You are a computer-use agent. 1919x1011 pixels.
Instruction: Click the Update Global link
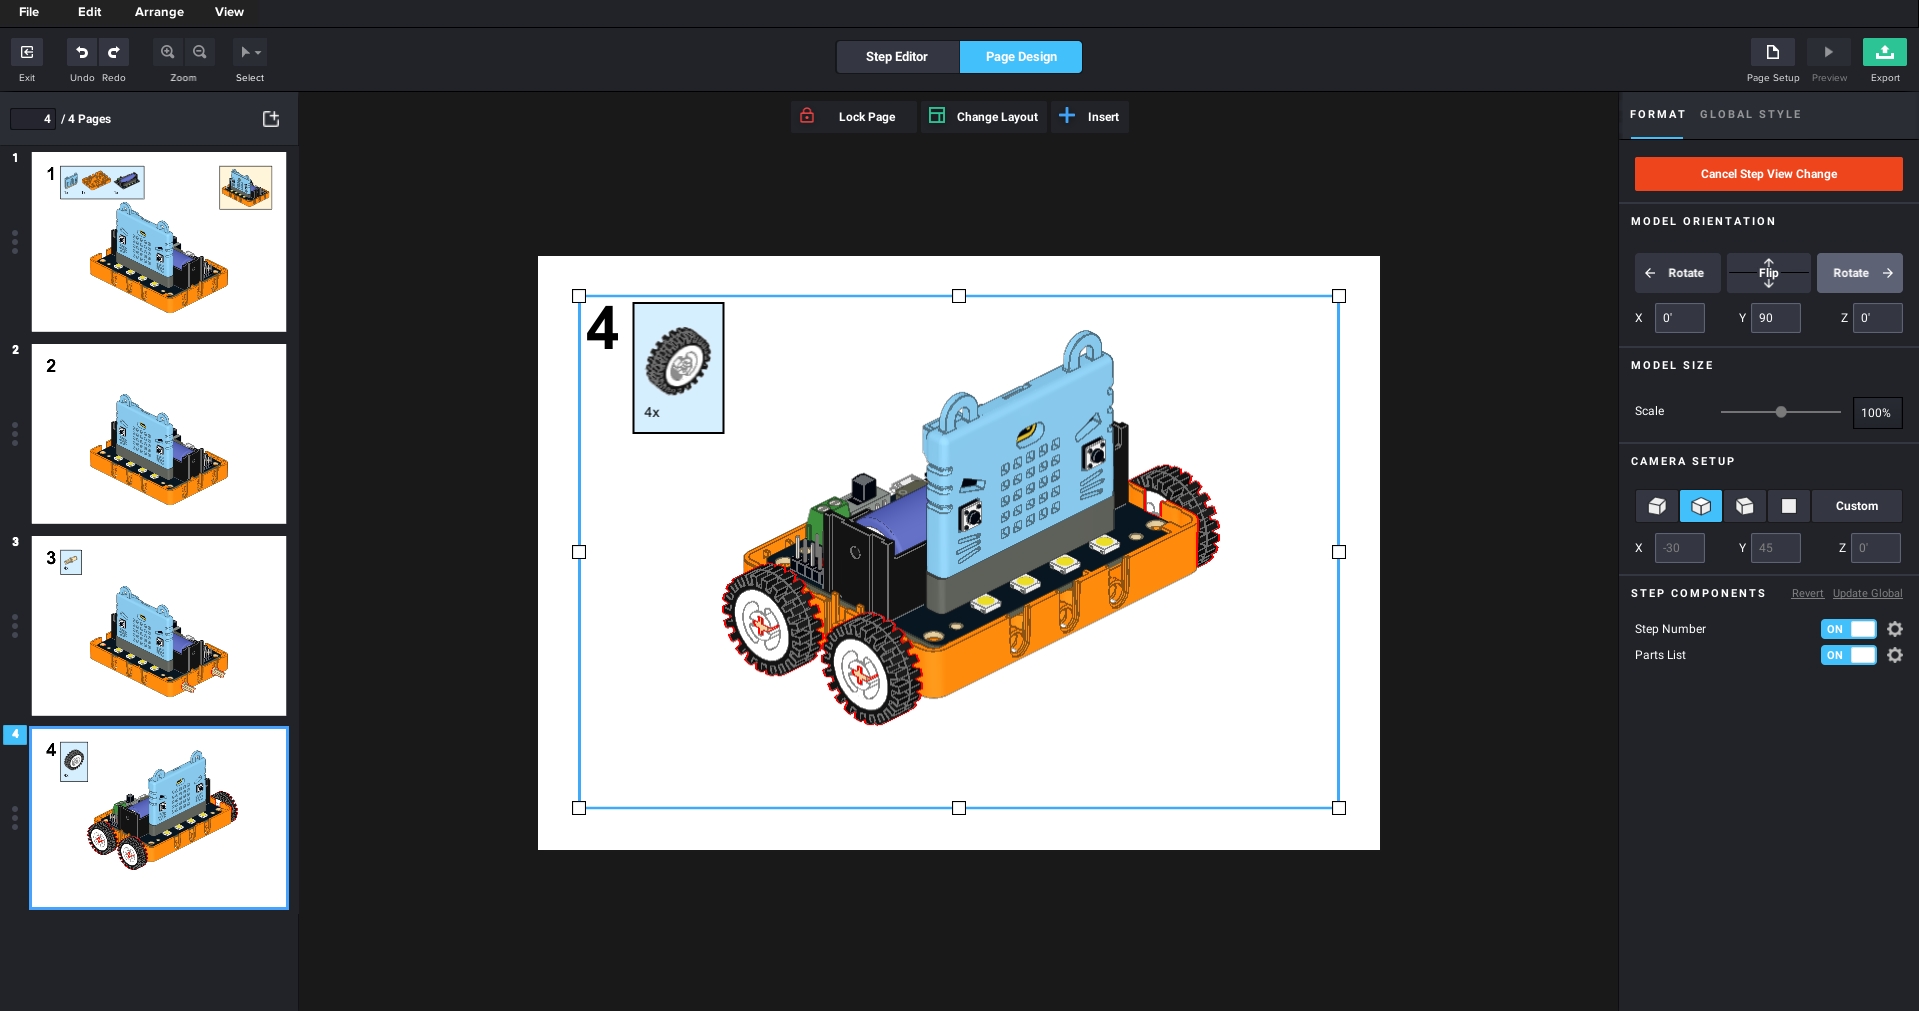pyautogui.click(x=1867, y=594)
